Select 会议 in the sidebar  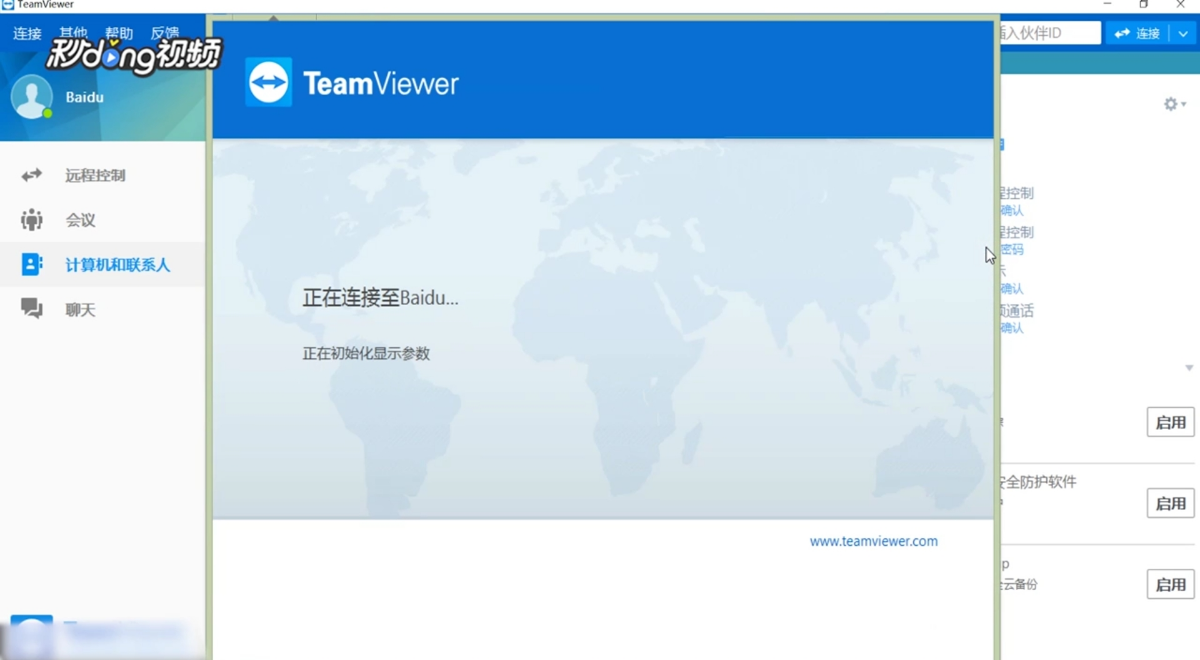pos(80,220)
